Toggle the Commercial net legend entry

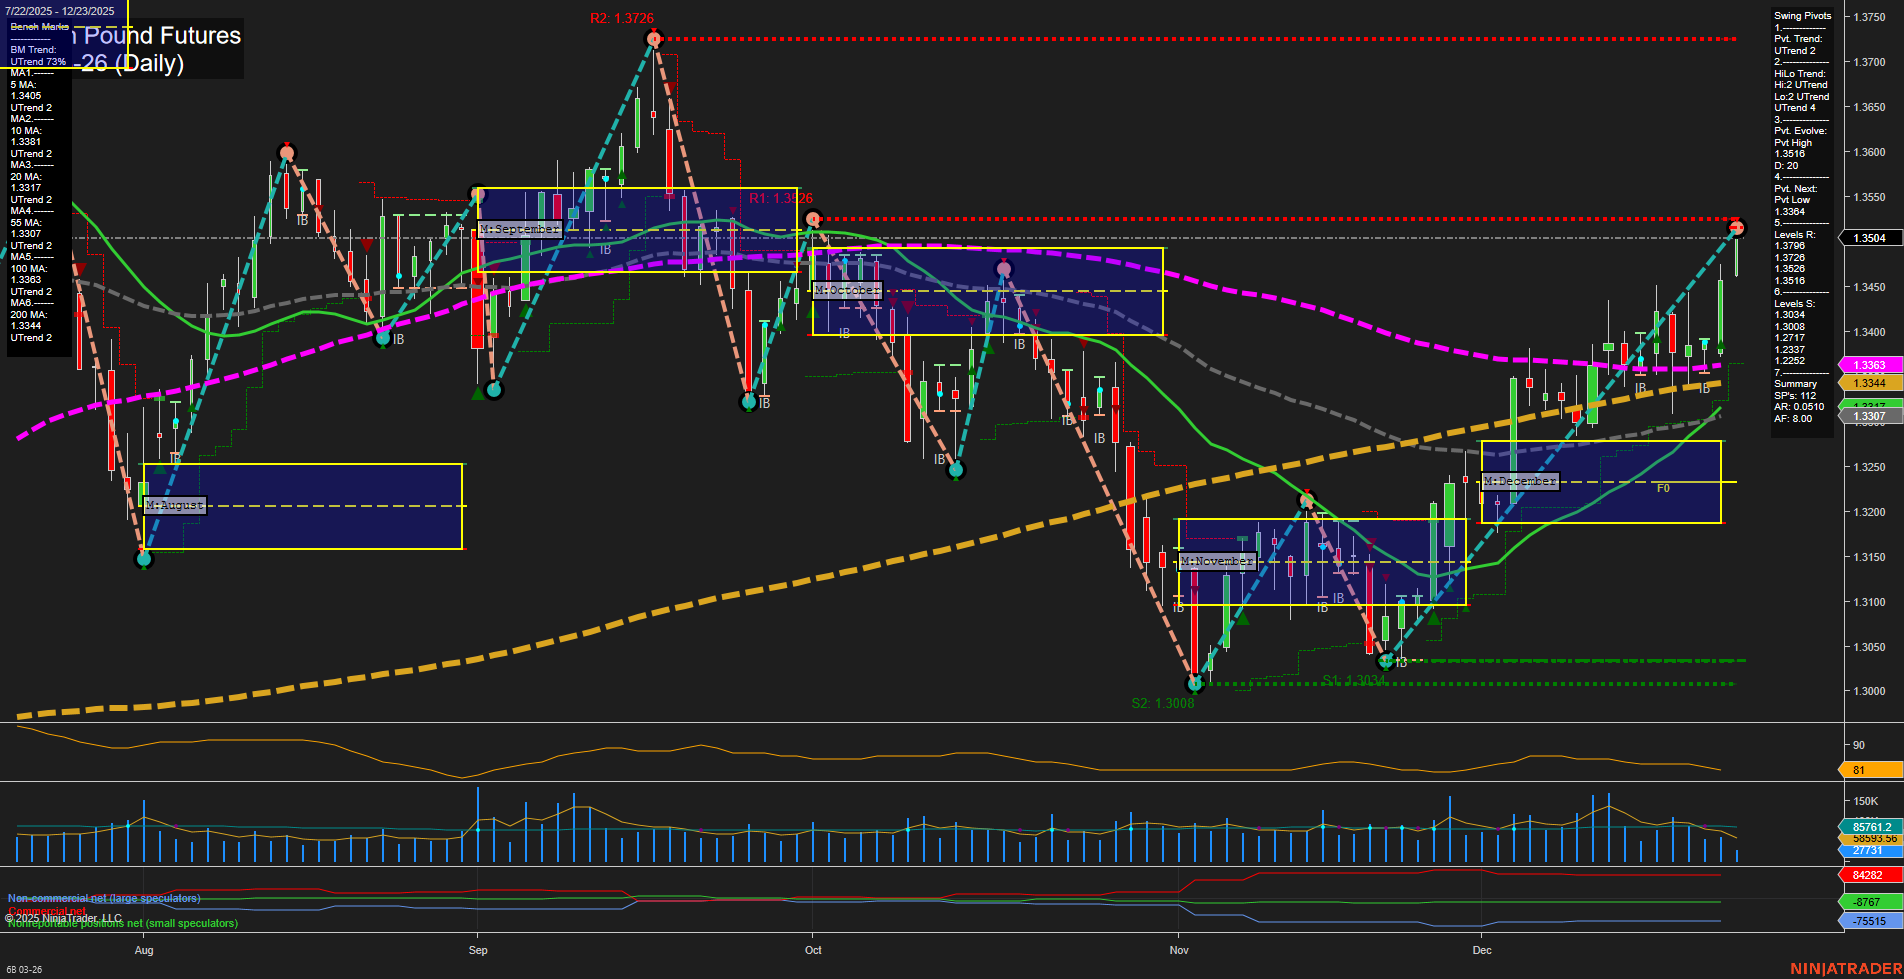45,911
